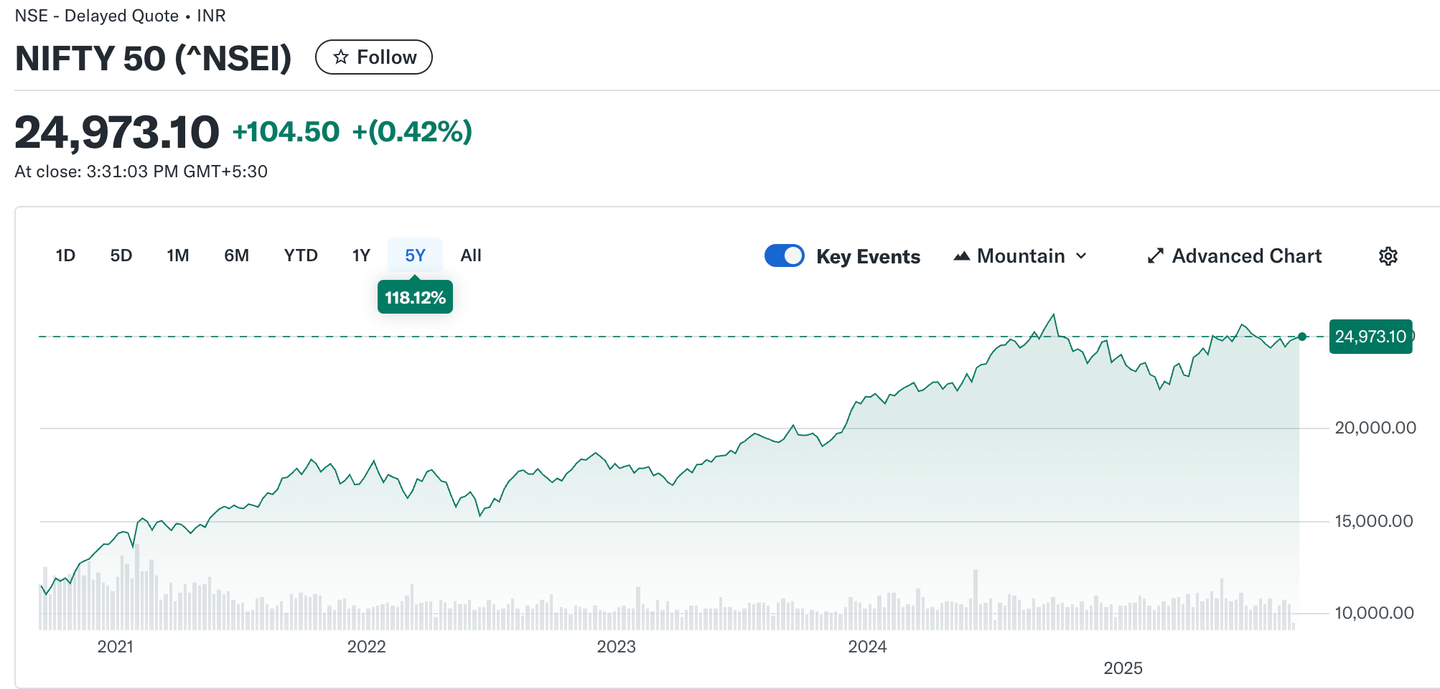Toggle the Key Events switch off
1440x689 pixels.
coord(784,256)
